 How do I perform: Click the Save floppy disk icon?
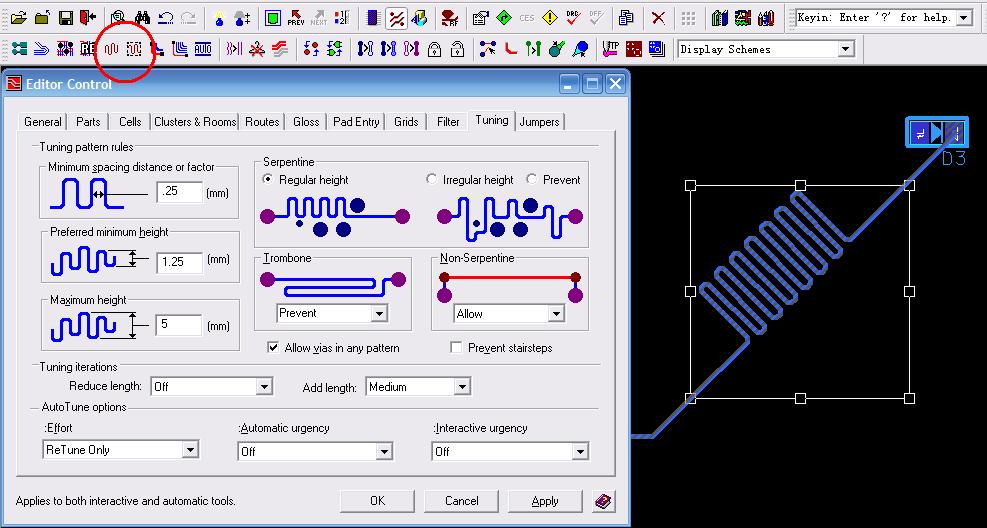point(65,18)
